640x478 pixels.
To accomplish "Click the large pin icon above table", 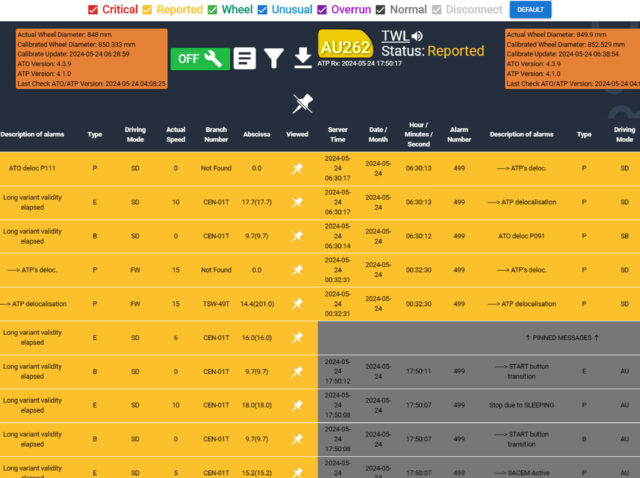I will pyautogui.click(x=302, y=103).
